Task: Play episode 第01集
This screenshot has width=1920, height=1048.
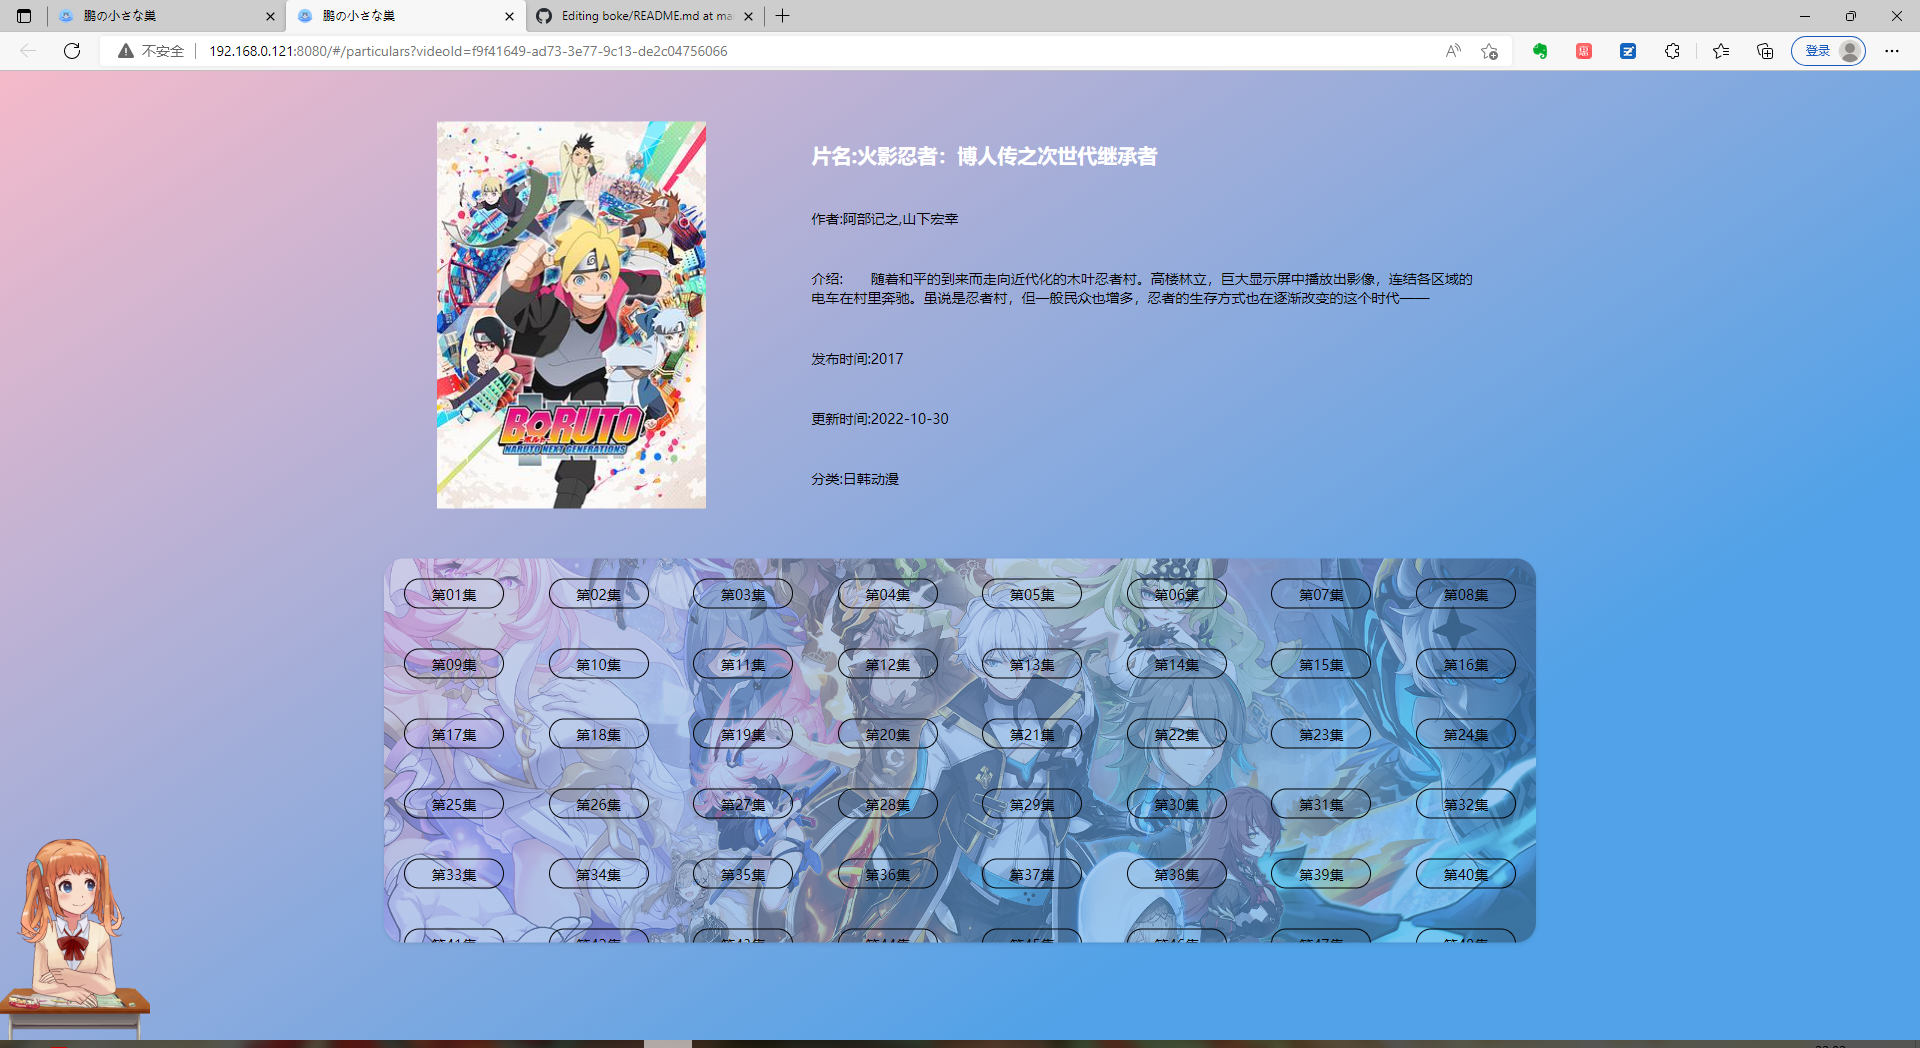Action: (x=453, y=593)
